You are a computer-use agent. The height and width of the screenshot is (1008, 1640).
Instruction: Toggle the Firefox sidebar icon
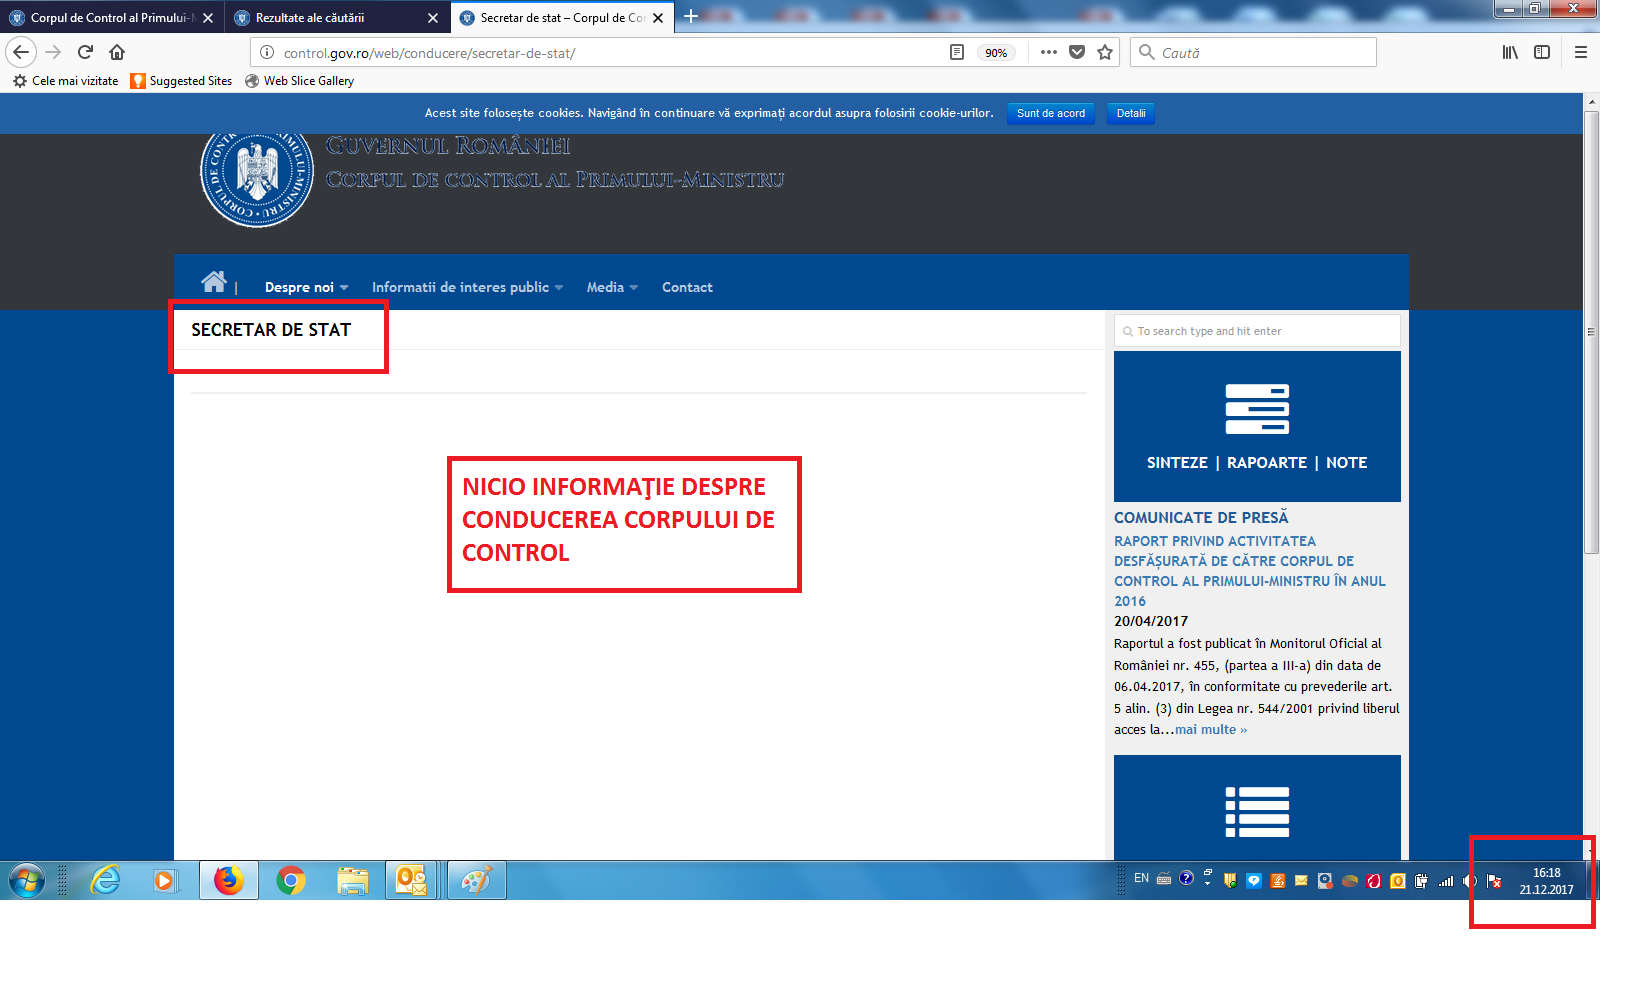point(1542,52)
